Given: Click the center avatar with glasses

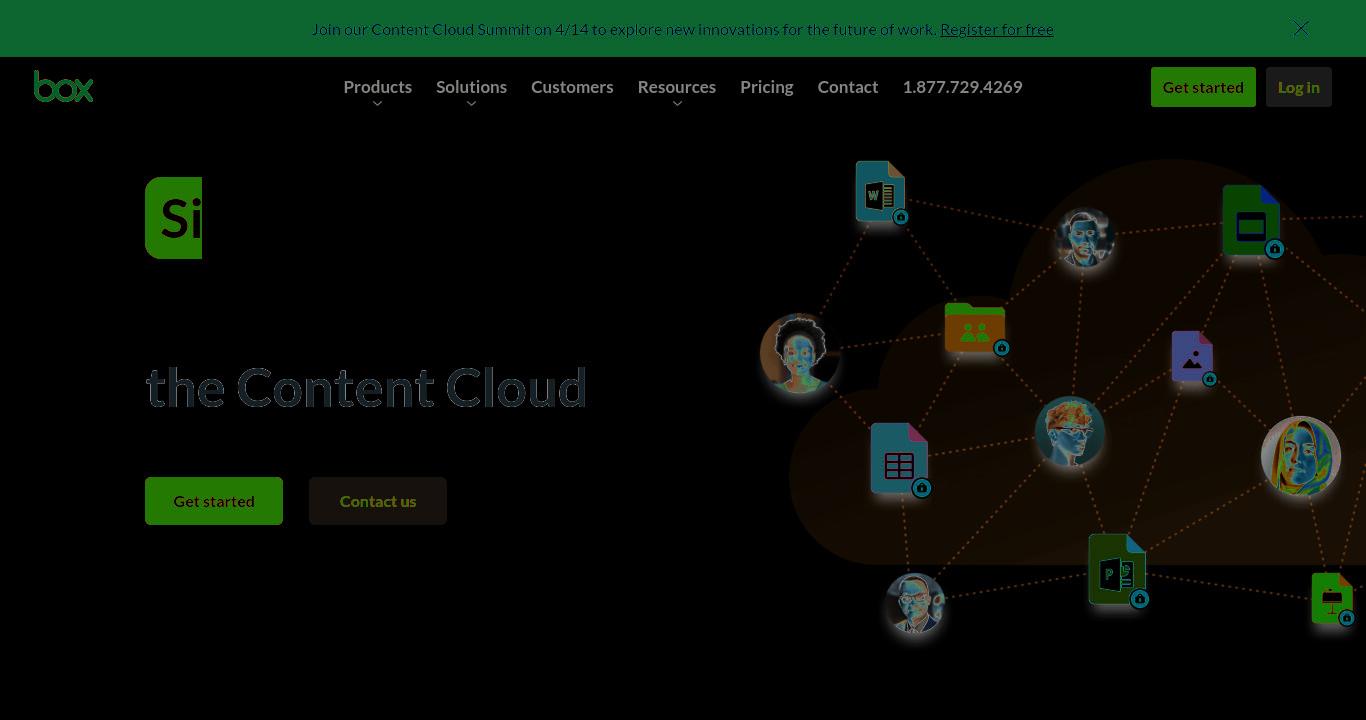Looking at the screenshot, I should point(1070,432).
